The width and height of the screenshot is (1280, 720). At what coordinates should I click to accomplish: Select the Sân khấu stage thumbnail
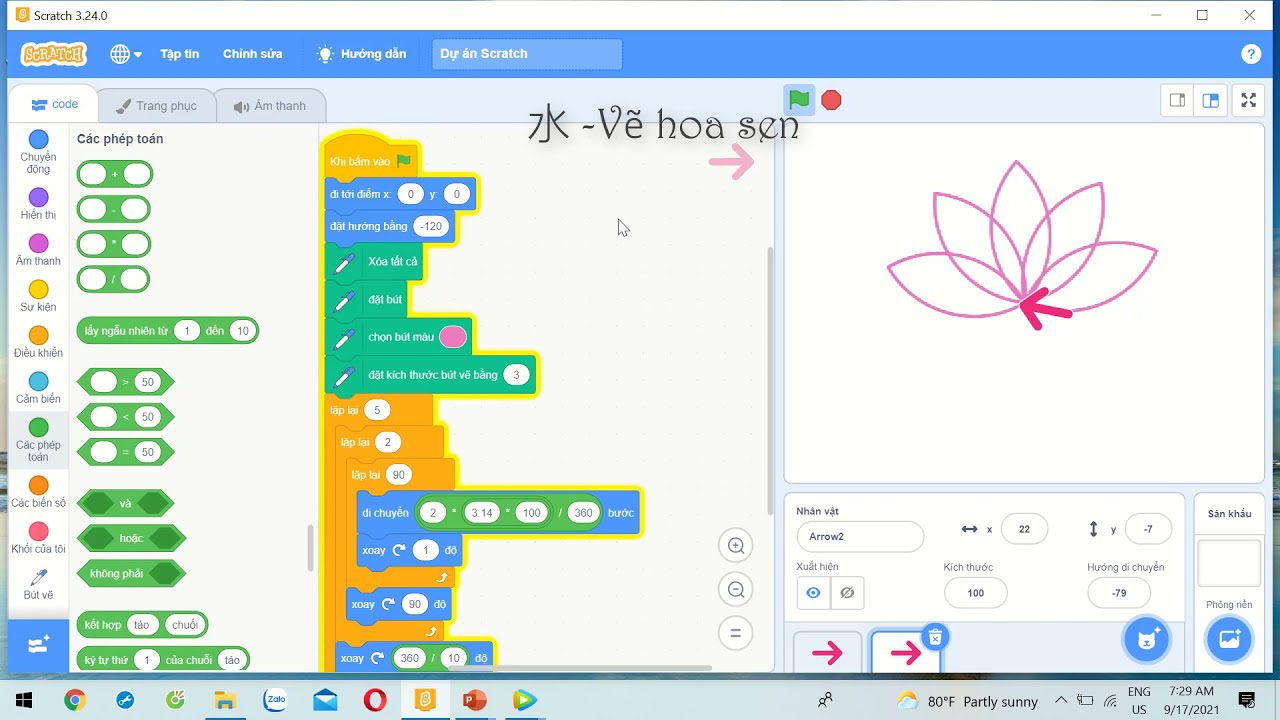(1229, 564)
